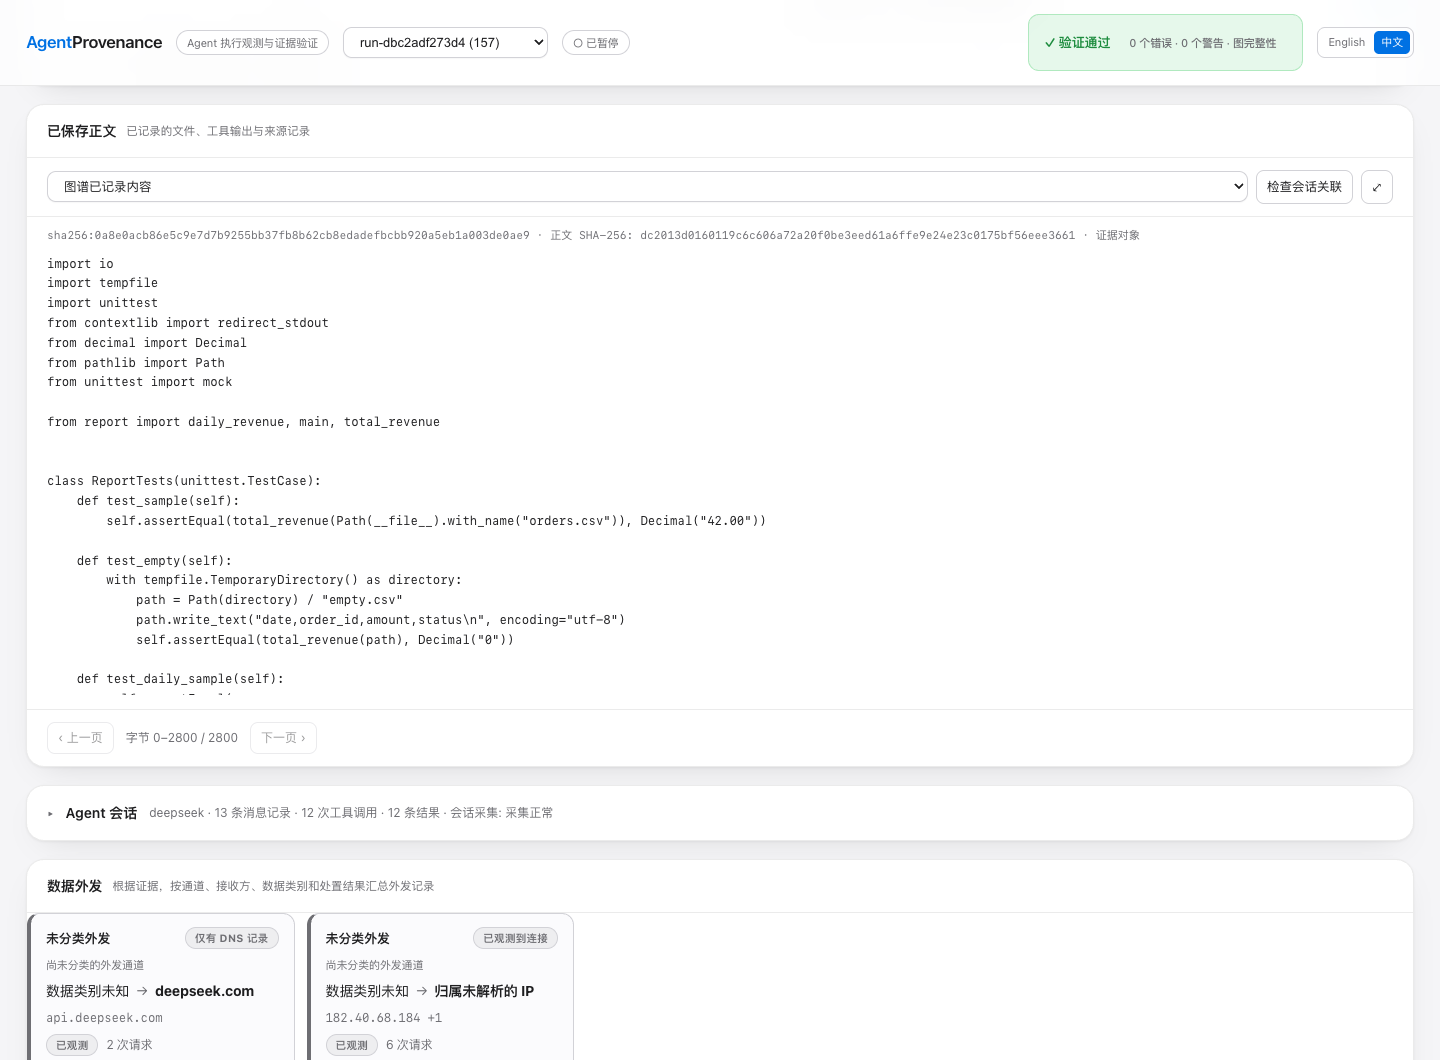Click the Agent 执行观测与证据验证 pill
The height and width of the screenshot is (1060, 1440).
click(x=252, y=43)
